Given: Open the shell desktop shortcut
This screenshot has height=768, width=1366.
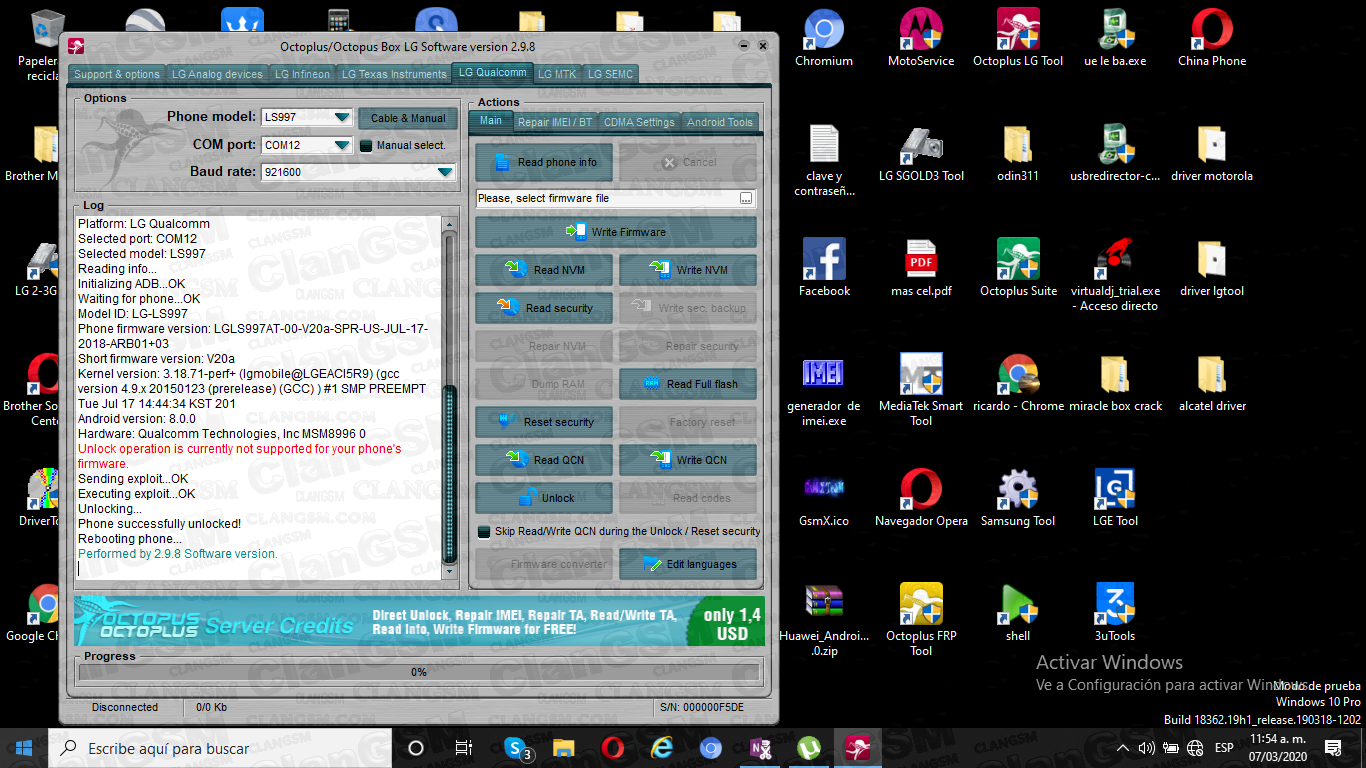Looking at the screenshot, I should pos(1018,613).
